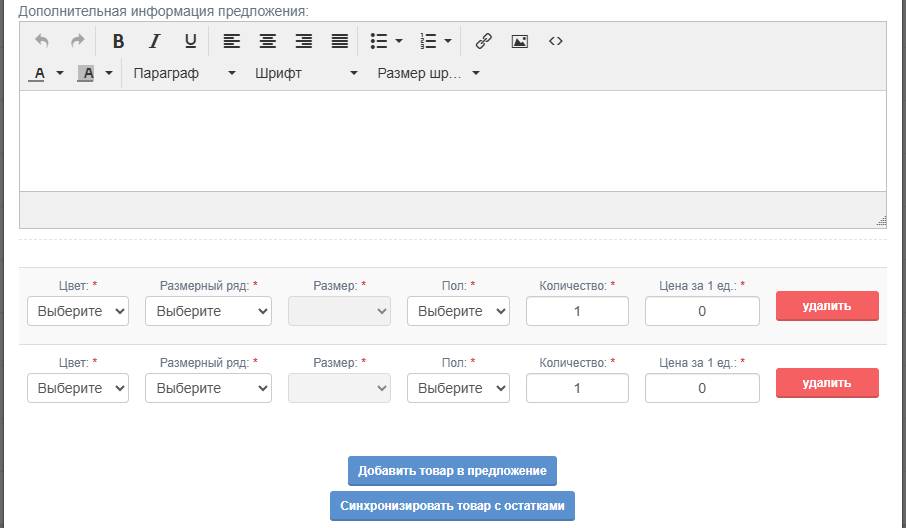Open Цвет dropdown in second product row
Viewport: 906px width, 528px height.
(x=78, y=388)
